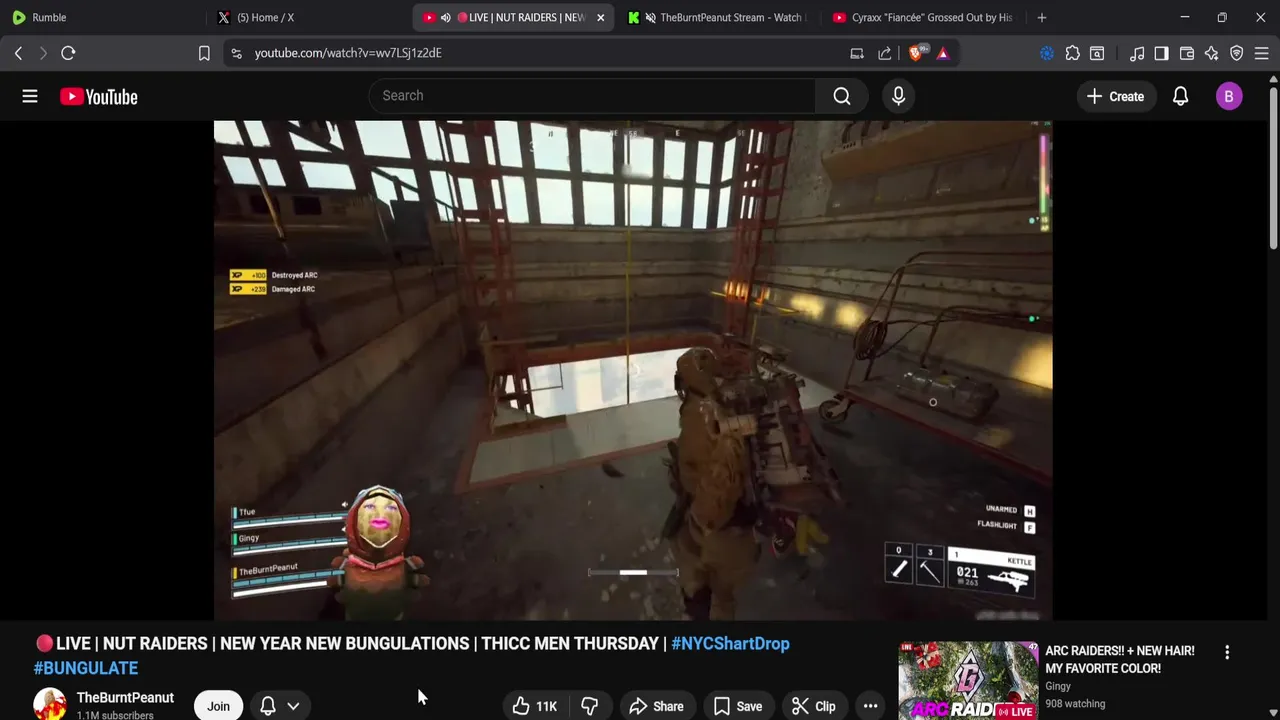Open Brave Shields lion icon
This screenshot has height=720, width=1280.
915,53
